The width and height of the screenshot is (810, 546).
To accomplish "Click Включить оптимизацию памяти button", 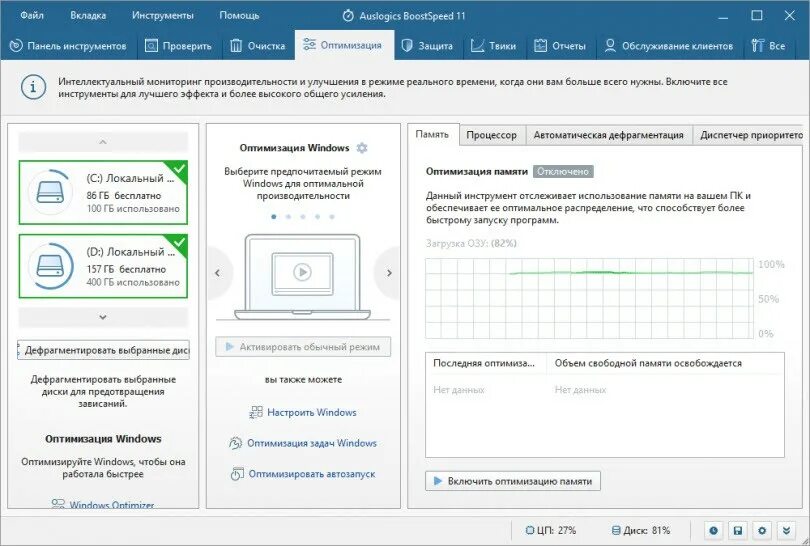I will point(513,481).
